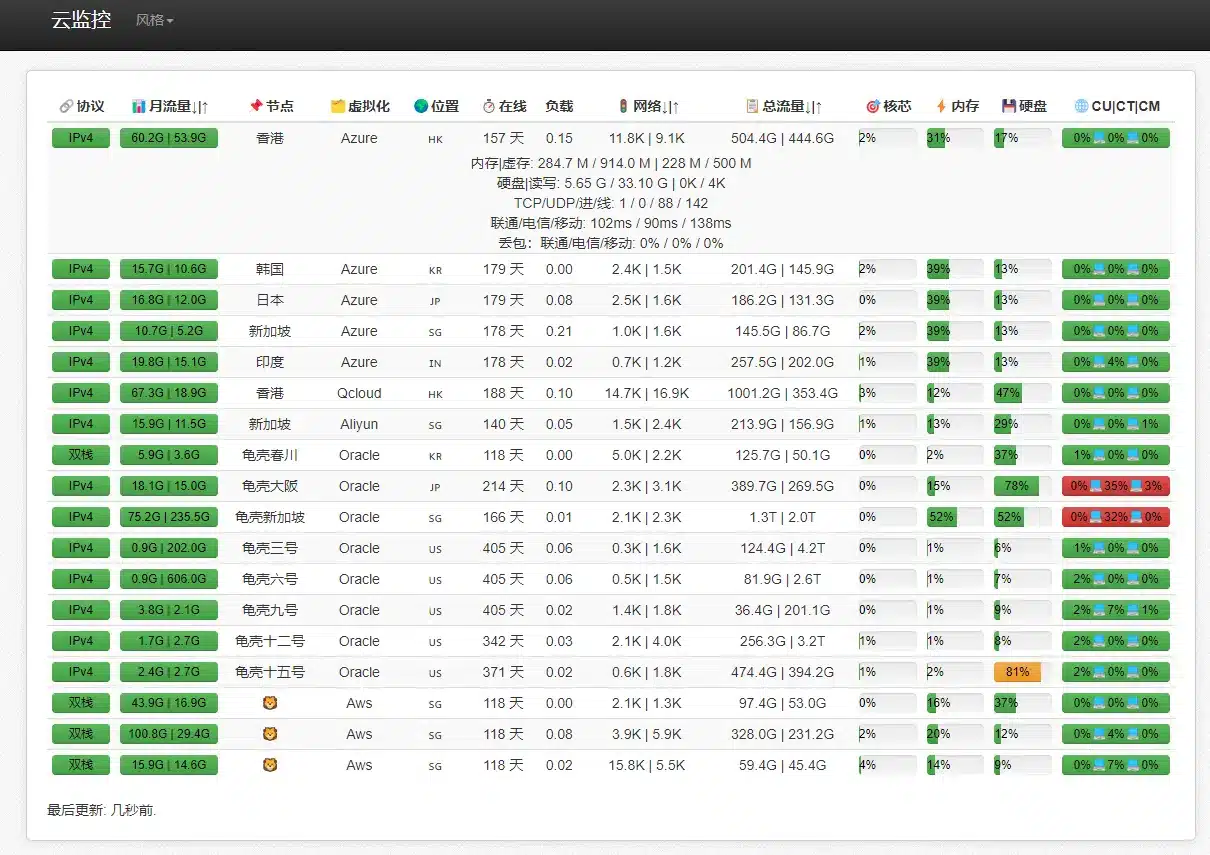Click the 214 天 uptime value
This screenshot has width=1210, height=855.
coord(503,486)
